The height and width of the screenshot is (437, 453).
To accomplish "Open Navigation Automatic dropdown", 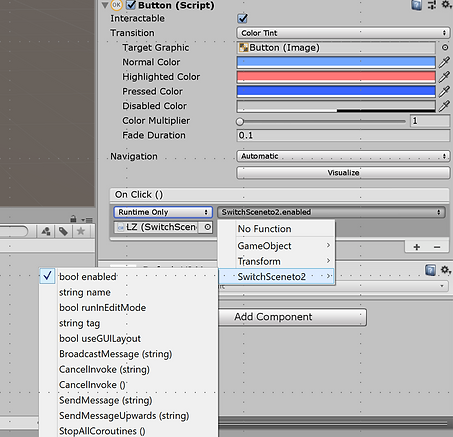I will 342,156.
